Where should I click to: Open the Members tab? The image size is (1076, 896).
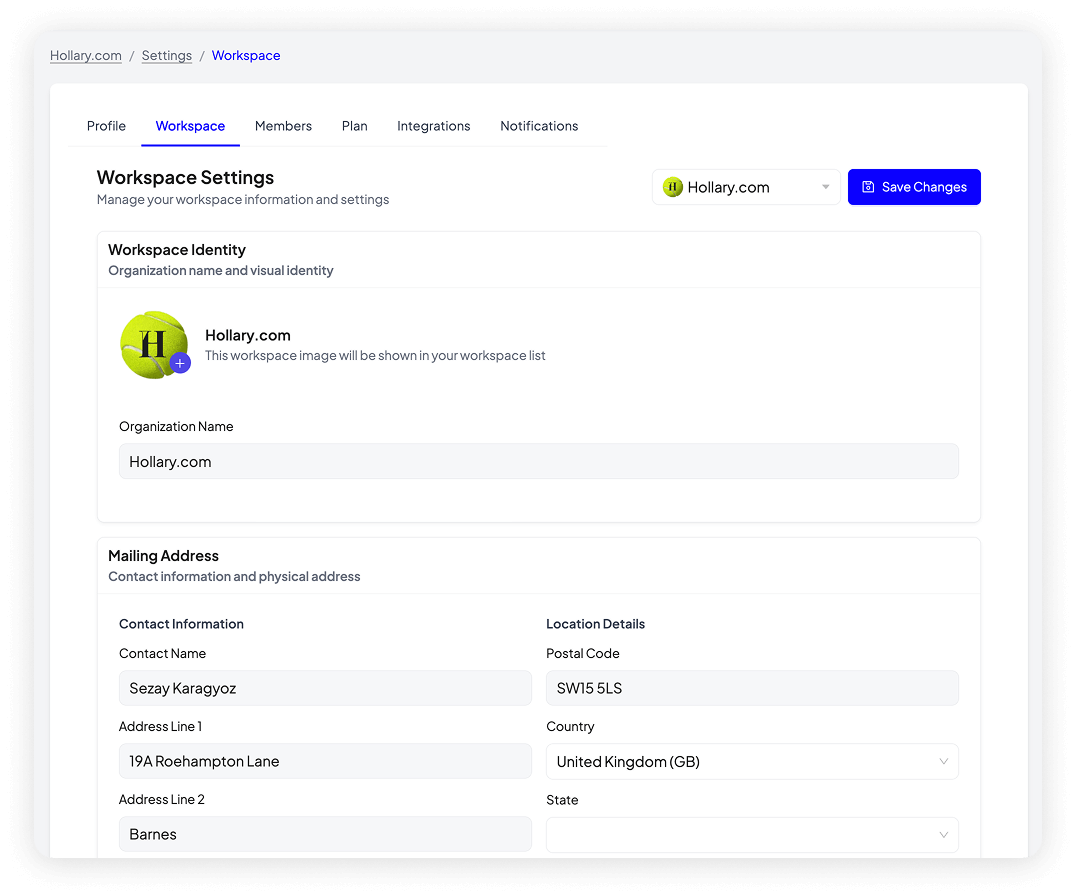283,126
